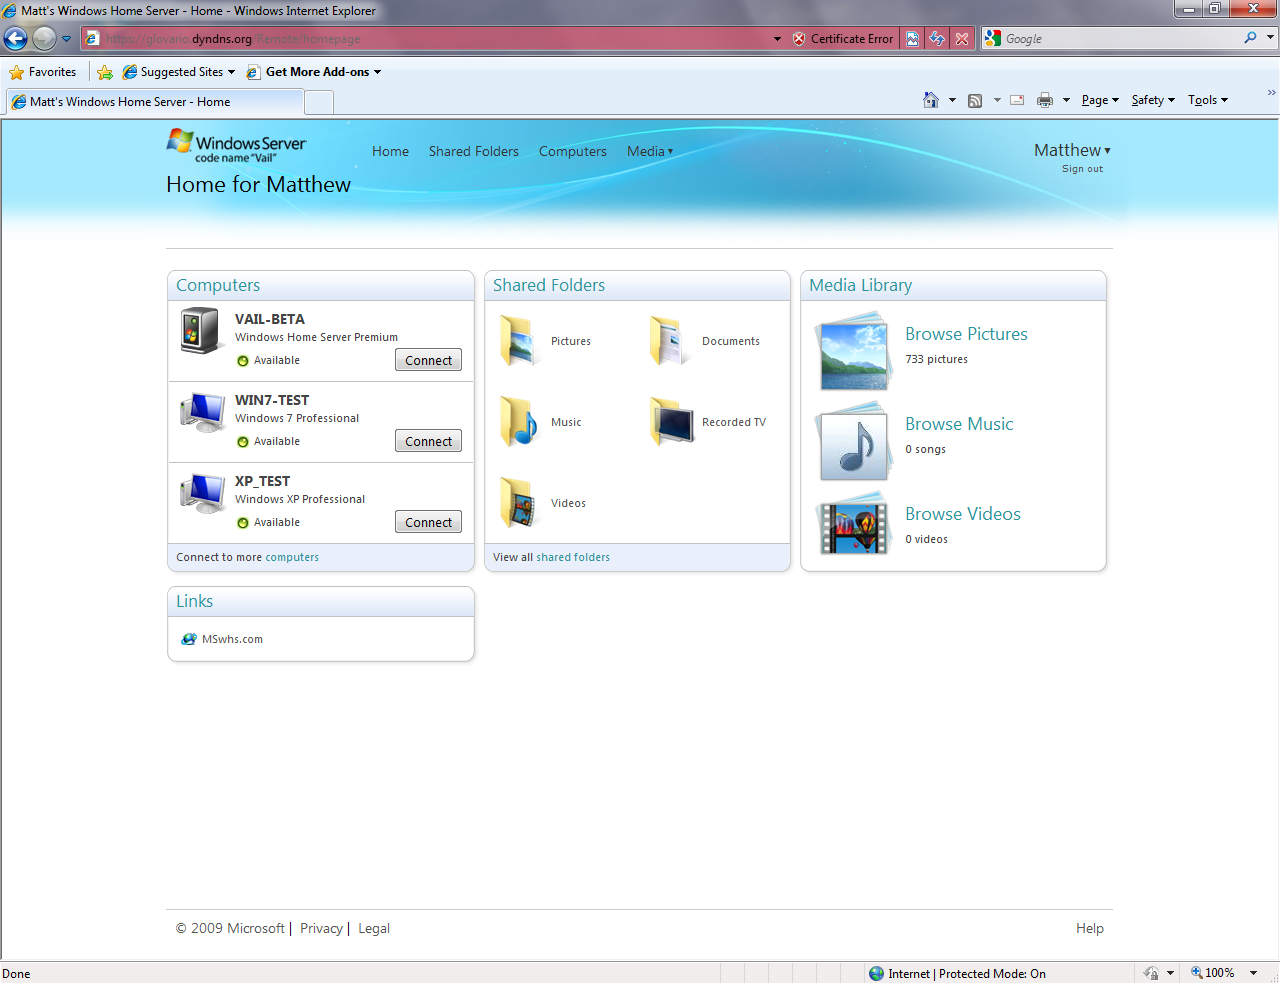The height and width of the screenshot is (984, 1280).
Task: Open the Videos shared folder icon
Action: point(520,503)
